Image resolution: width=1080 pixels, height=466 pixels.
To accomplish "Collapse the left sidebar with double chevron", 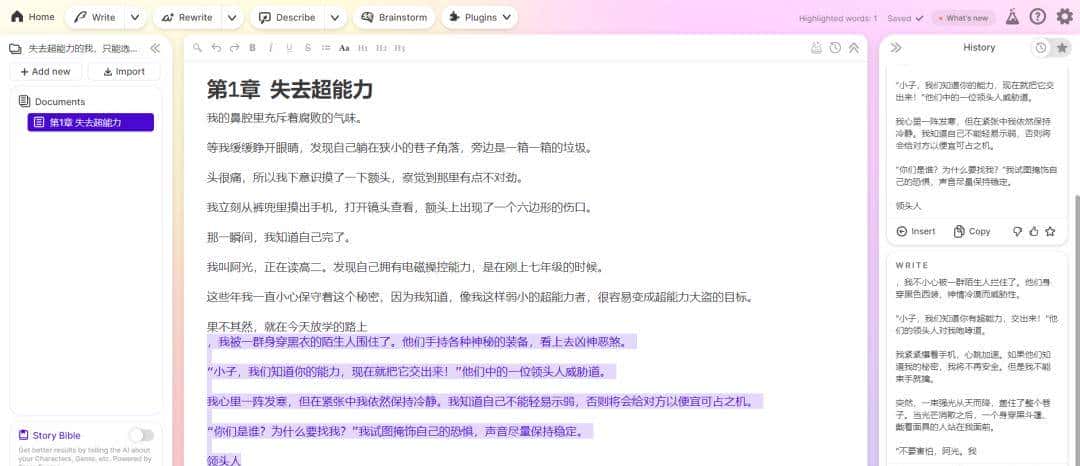I will (155, 48).
